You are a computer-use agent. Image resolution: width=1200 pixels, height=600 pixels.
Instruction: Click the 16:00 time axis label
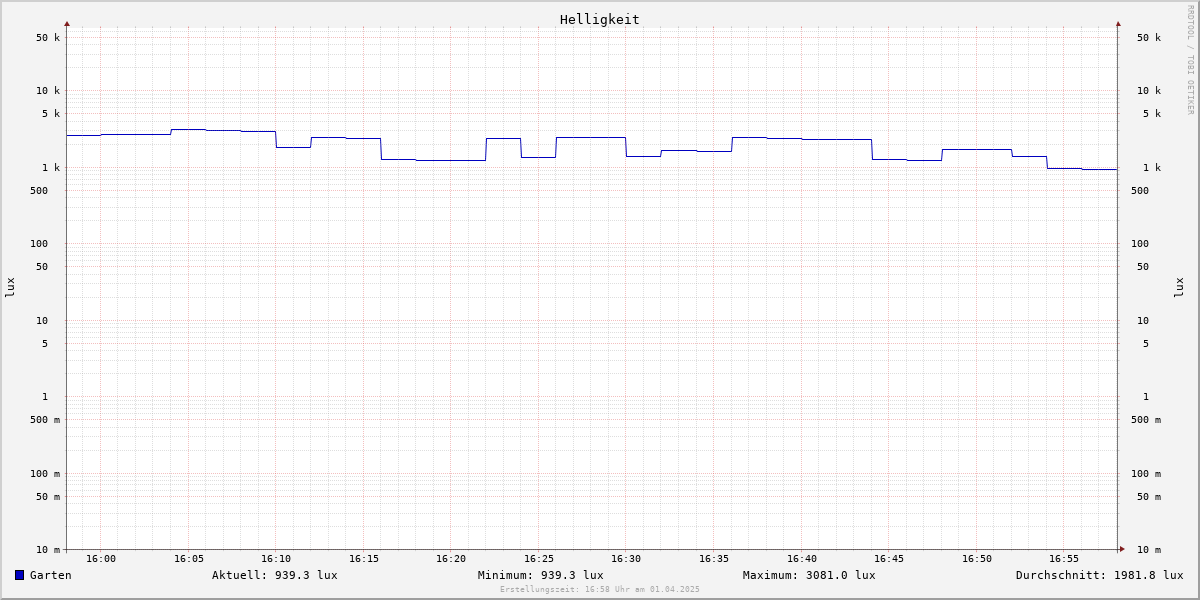tap(101, 559)
